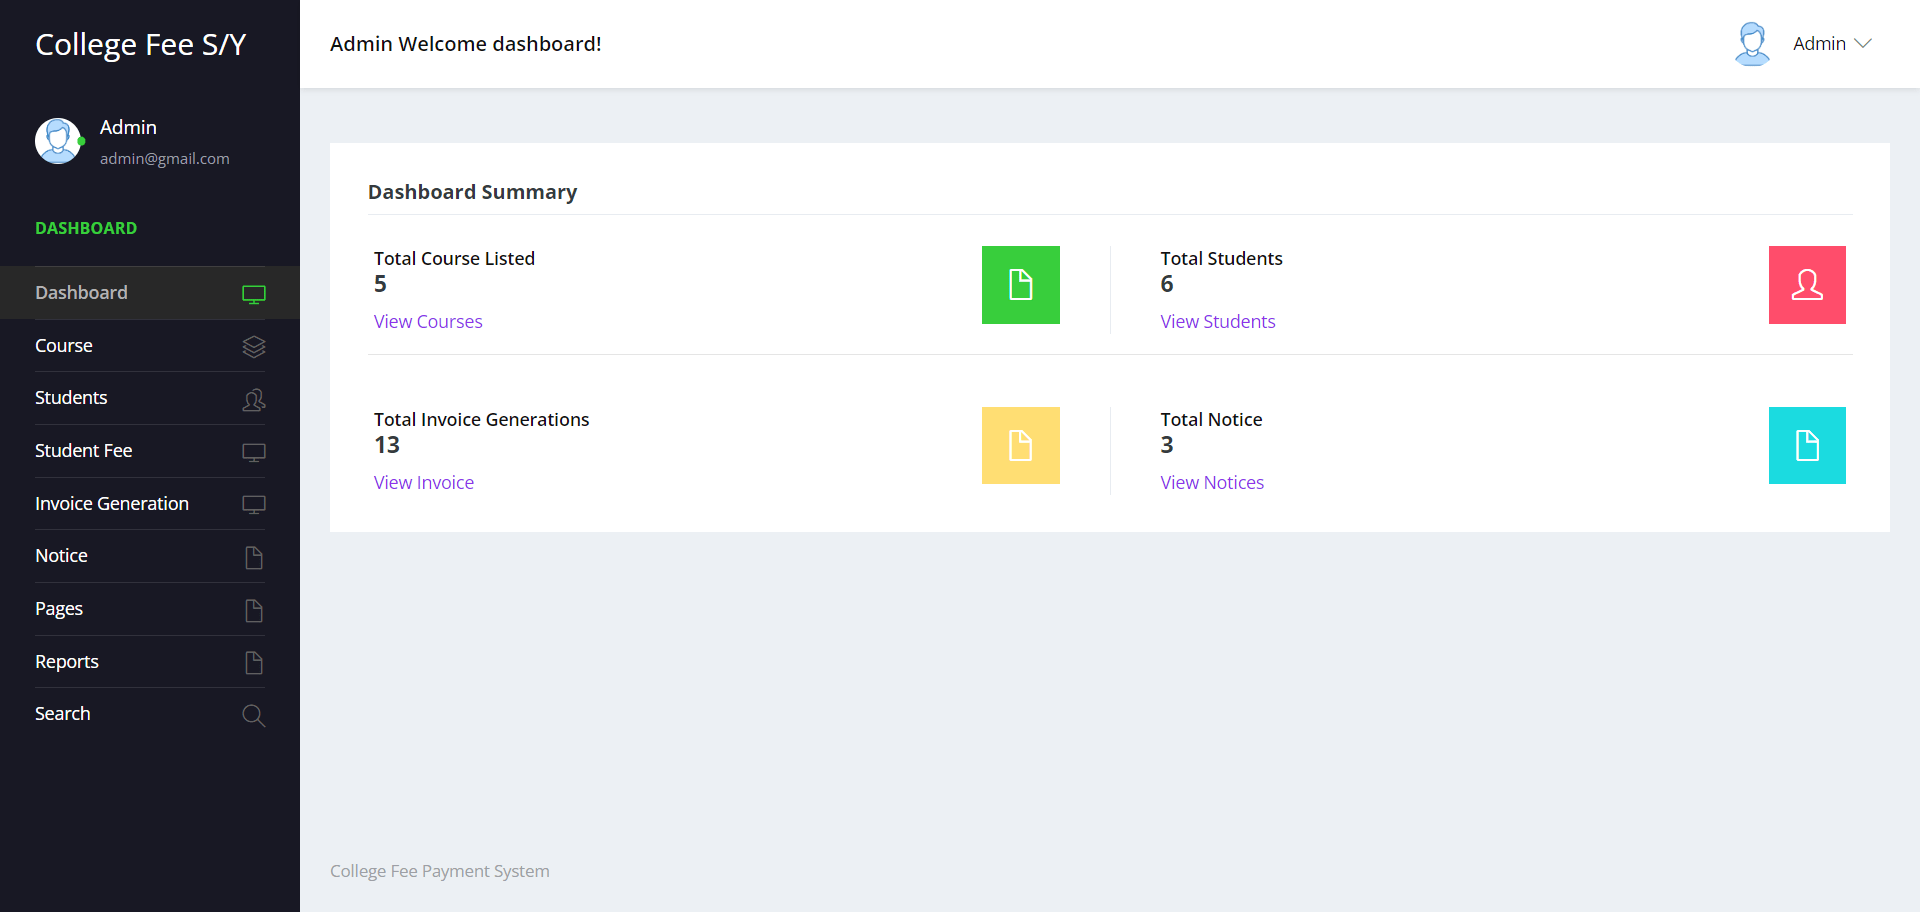Click the Dashboard monitor icon in sidebar
Image resolution: width=1920 pixels, height=912 pixels.
[x=253, y=293]
